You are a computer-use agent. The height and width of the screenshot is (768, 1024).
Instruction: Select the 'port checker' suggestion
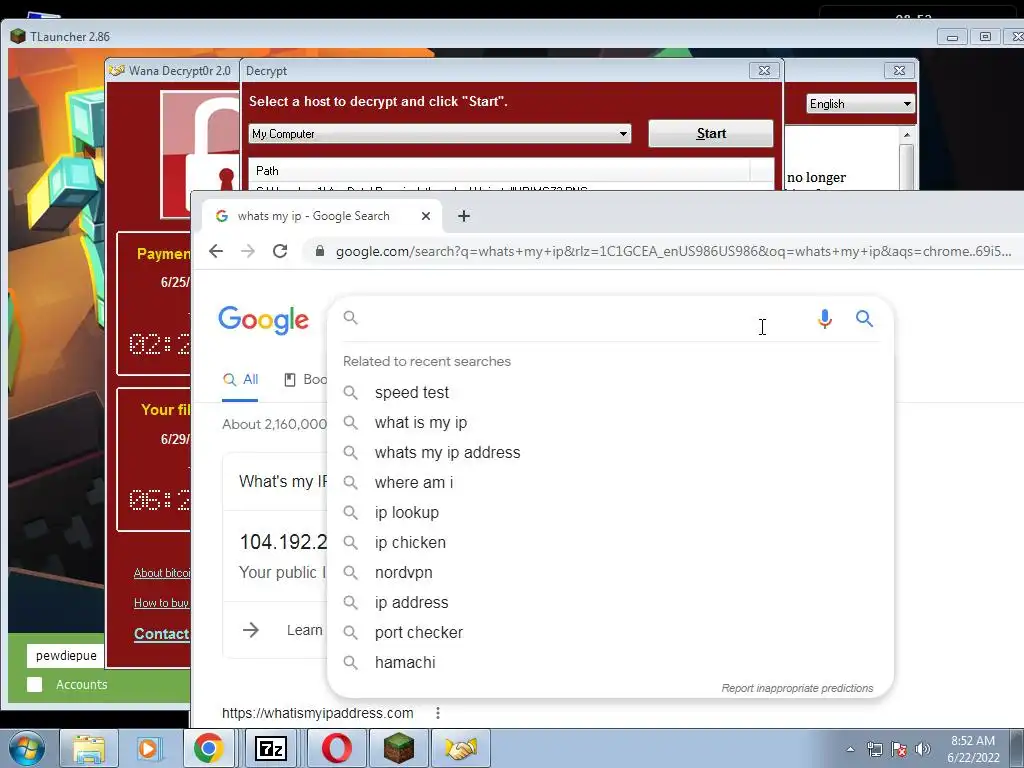click(x=610, y=633)
